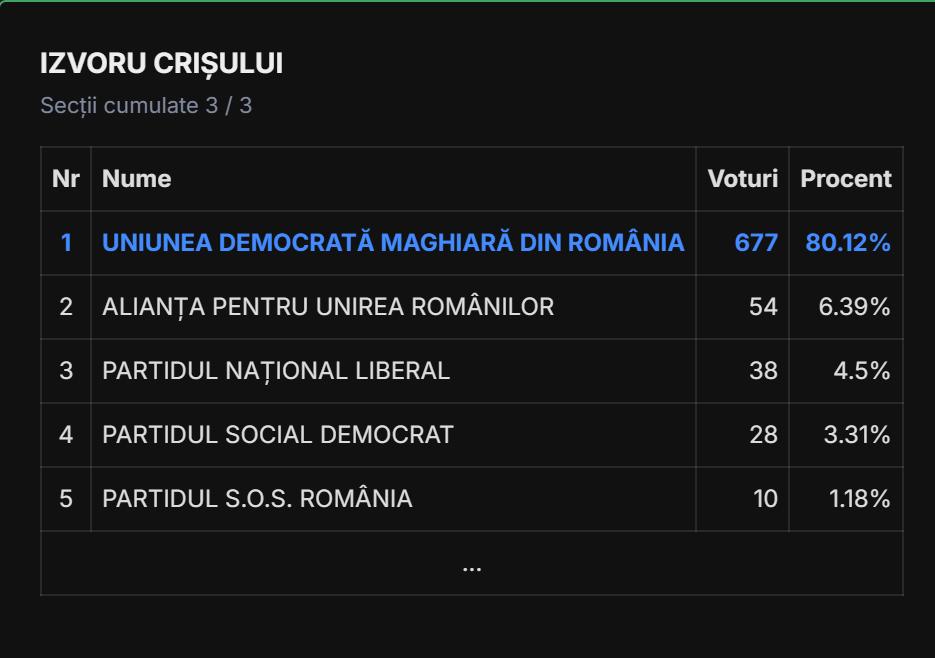
Task: Click the 6.39% percent cell
Action: pos(854,307)
